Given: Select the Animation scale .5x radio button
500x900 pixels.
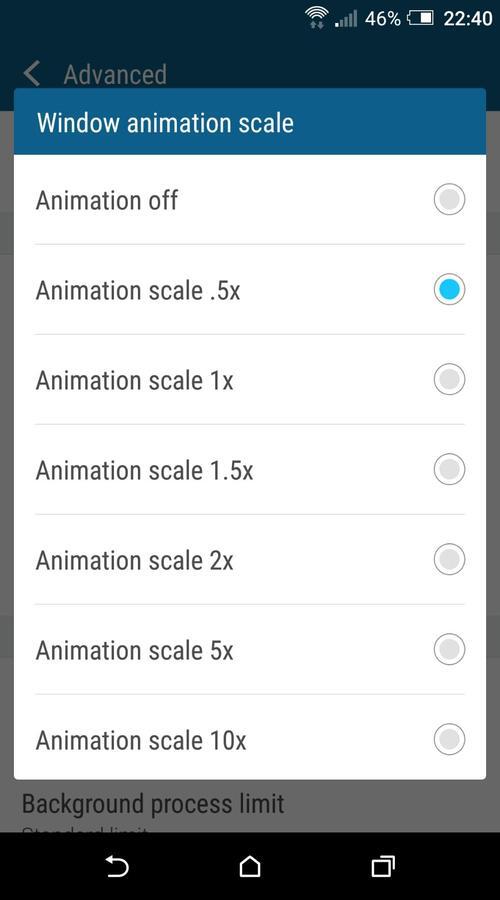Looking at the screenshot, I should point(449,289).
